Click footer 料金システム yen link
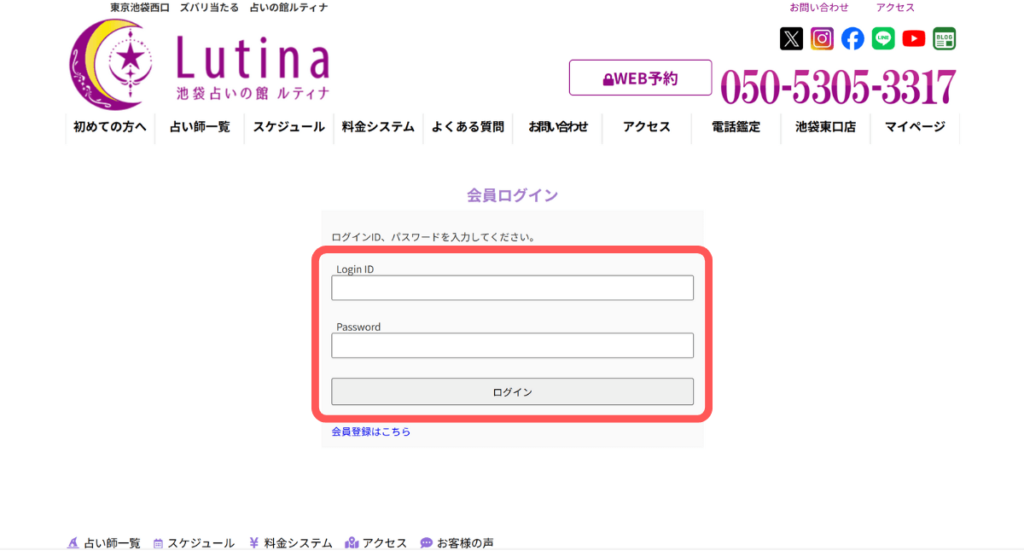 (x=291, y=543)
